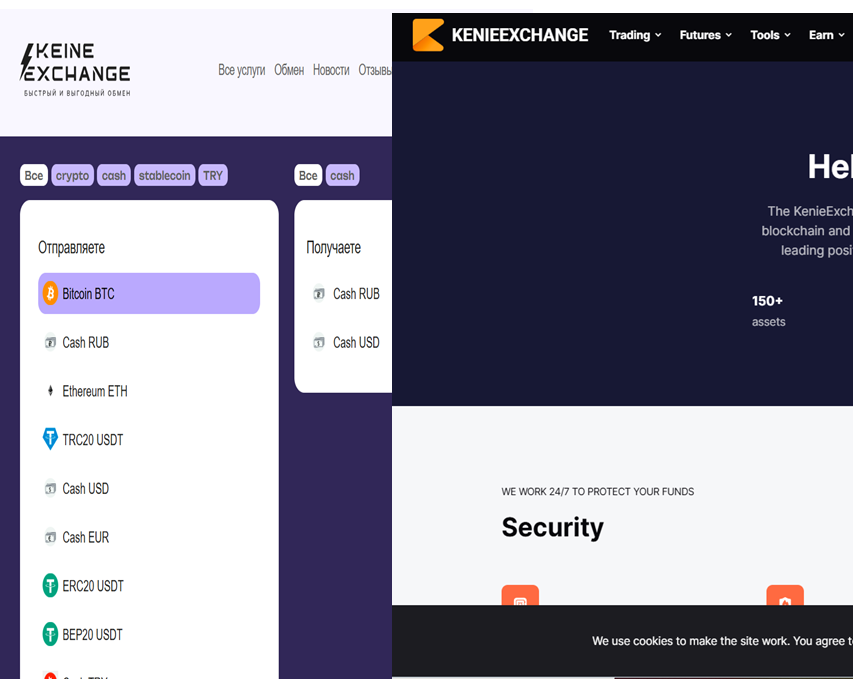Viewport: 853px width, 679px height.
Task: Click the BEP20 USDT green tether icon
Action: point(50,634)
